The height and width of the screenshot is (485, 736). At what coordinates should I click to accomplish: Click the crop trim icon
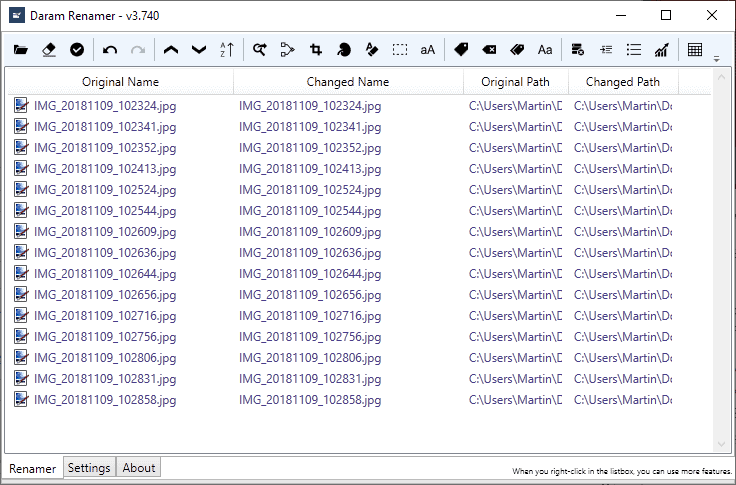click(x=316, y=49)
